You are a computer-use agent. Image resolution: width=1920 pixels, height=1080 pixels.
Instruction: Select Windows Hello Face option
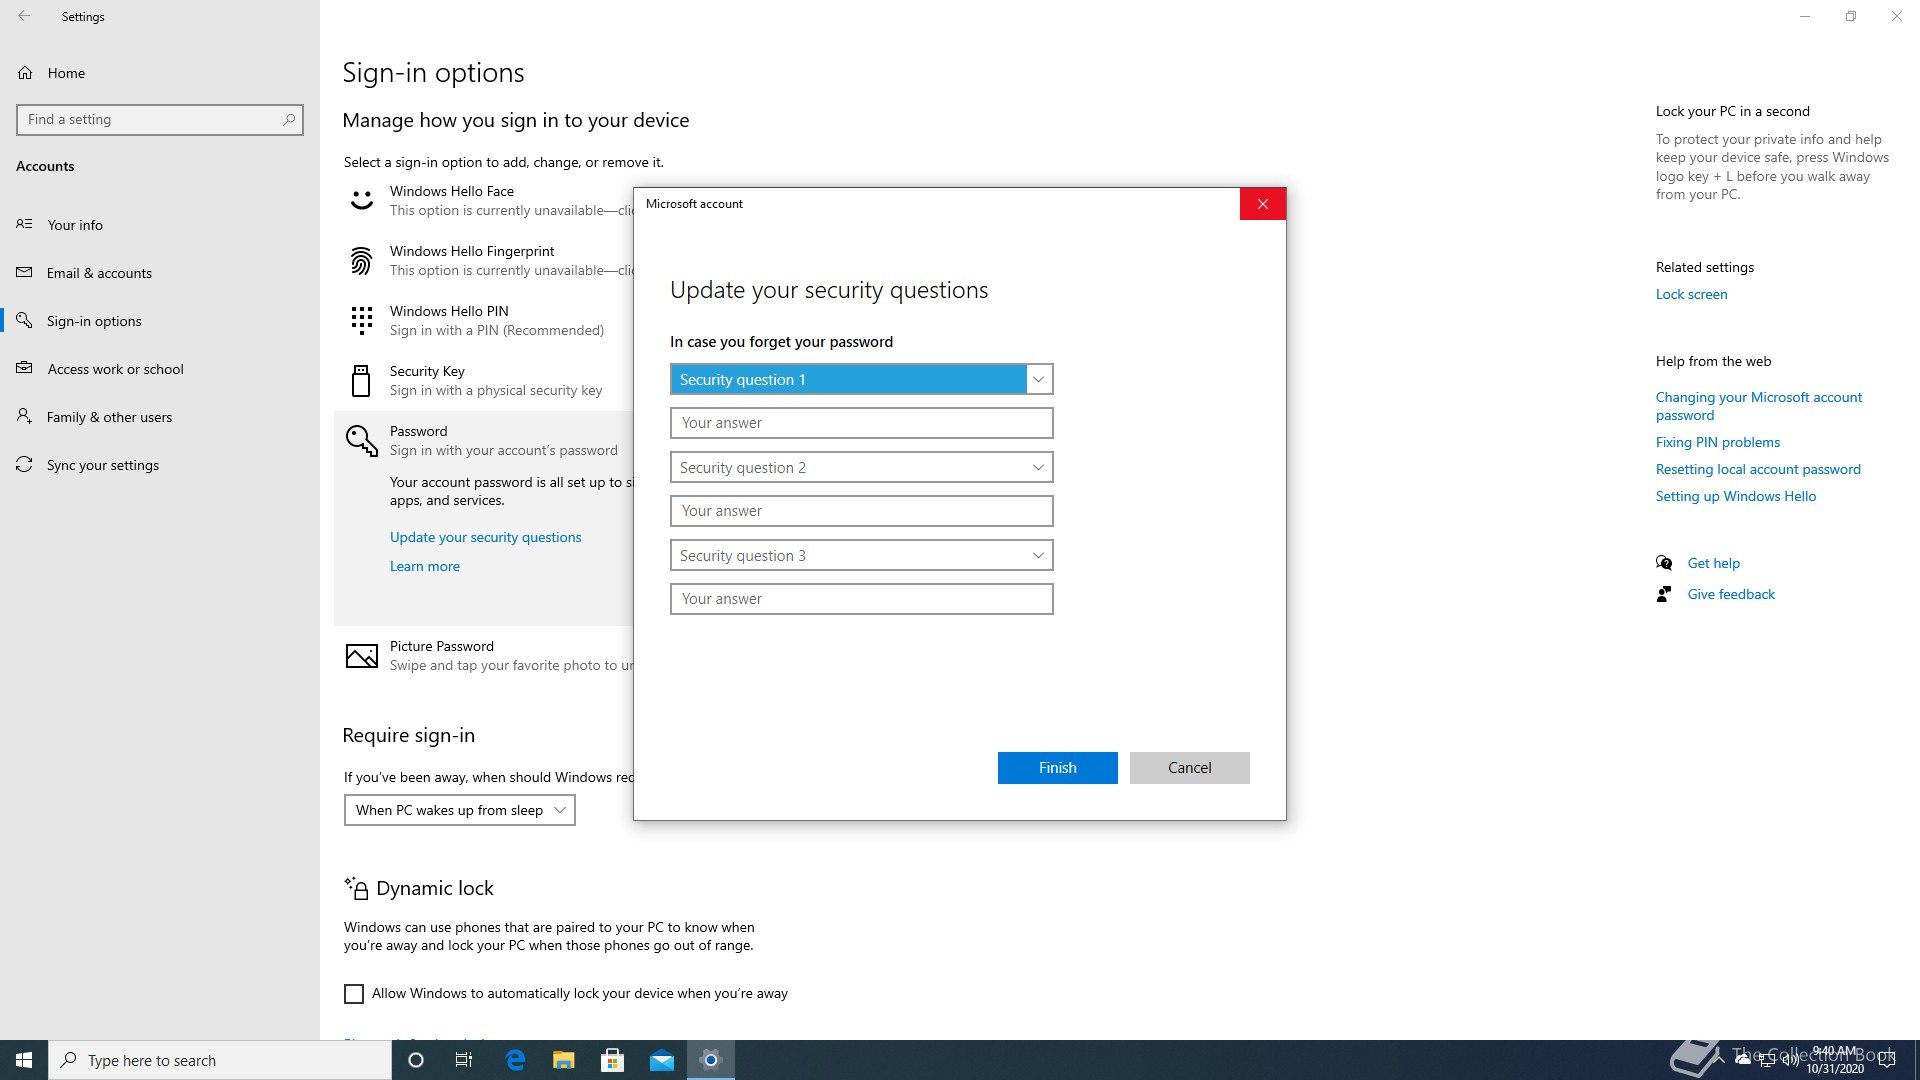pos(484,201)
